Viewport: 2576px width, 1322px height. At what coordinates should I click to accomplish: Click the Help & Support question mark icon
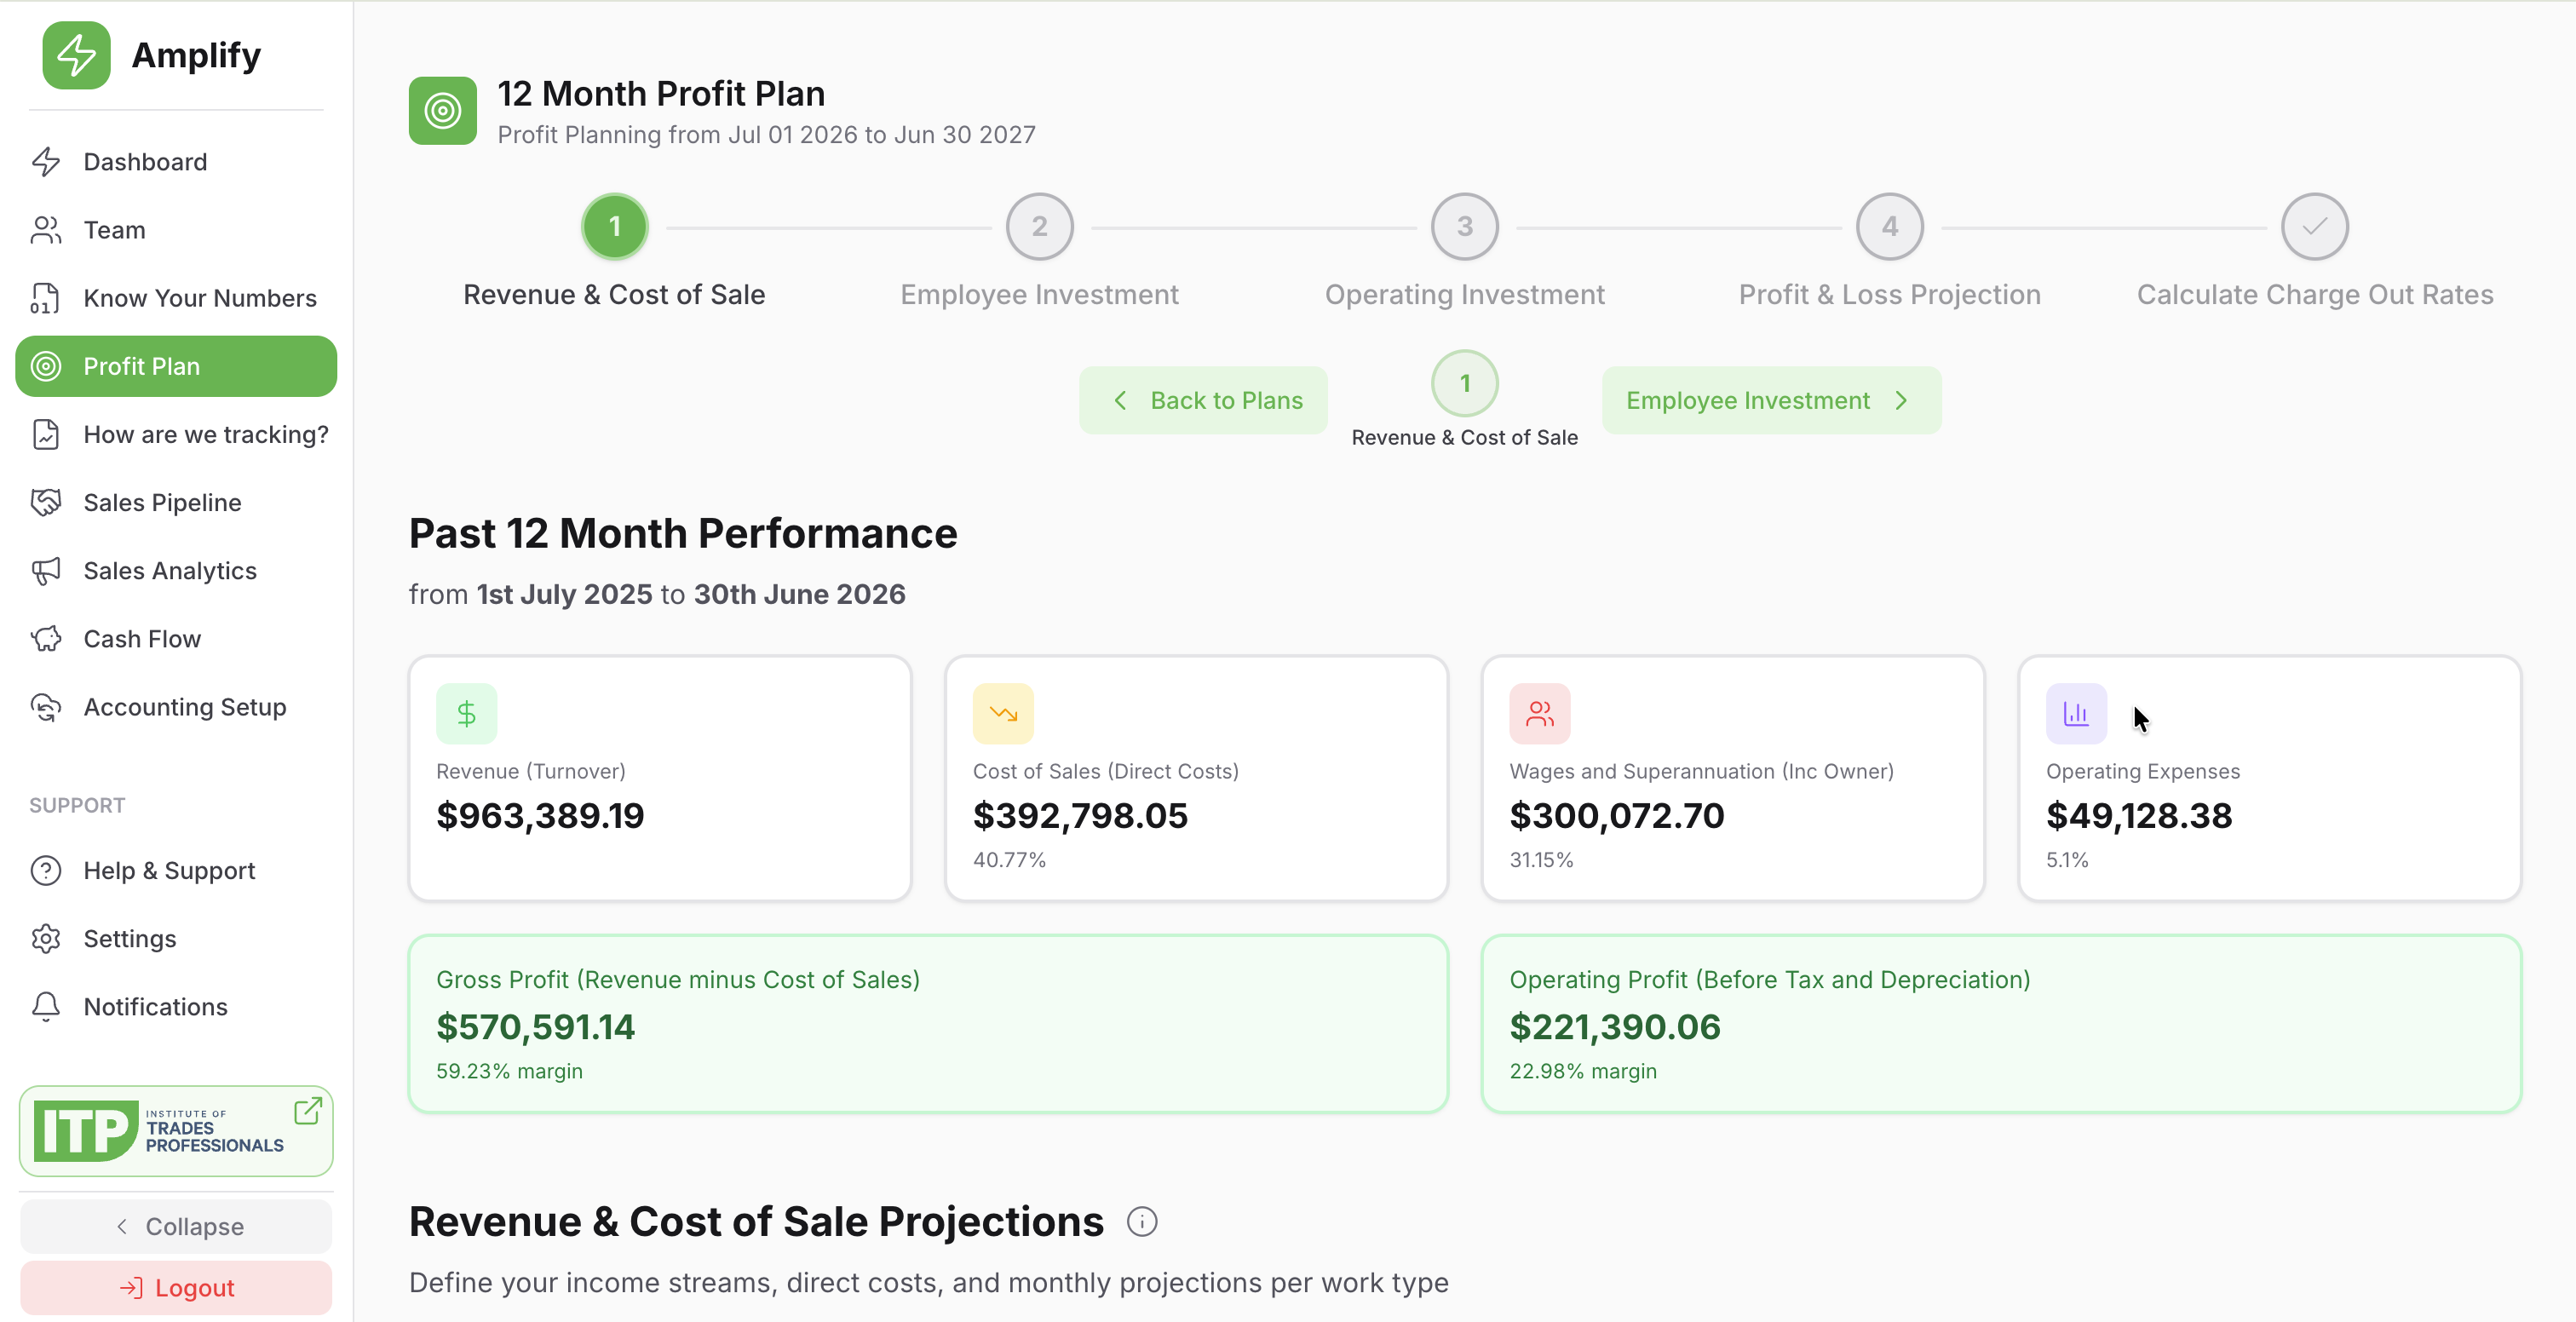click(46, 871)
